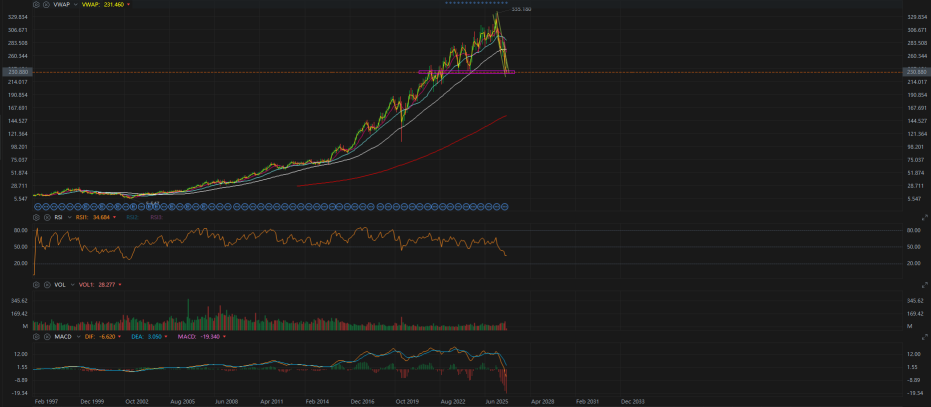The height and width of the screenshot is (407, 931).
Task: Click the round icon next to MACD label
Action: 47,336
